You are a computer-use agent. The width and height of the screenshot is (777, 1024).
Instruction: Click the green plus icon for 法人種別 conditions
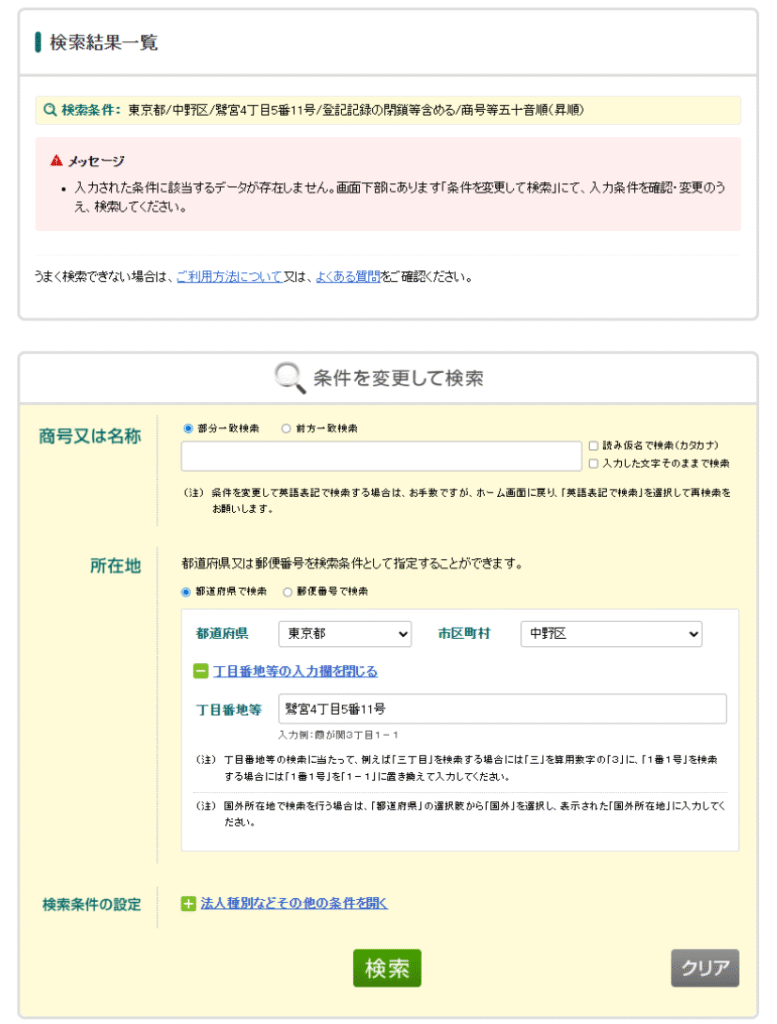coord(188,903)
